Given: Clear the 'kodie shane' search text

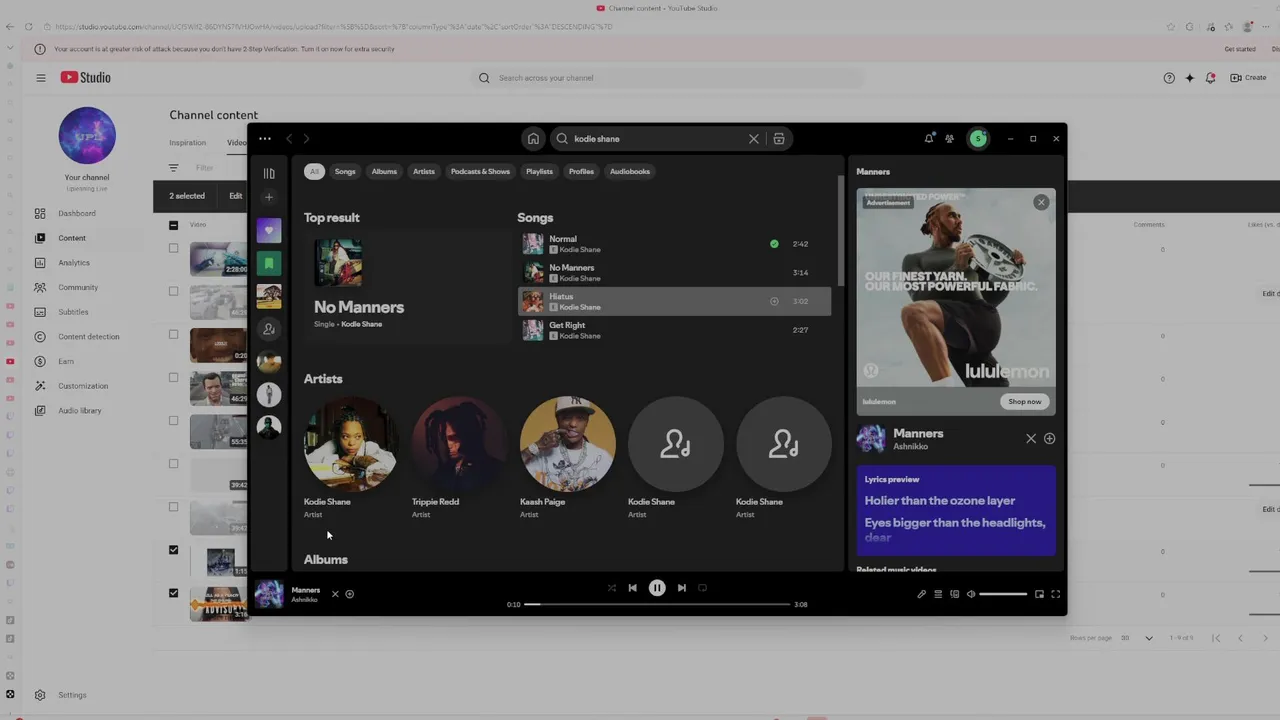Looking at the screenshot, I should [x=754, y=139].
